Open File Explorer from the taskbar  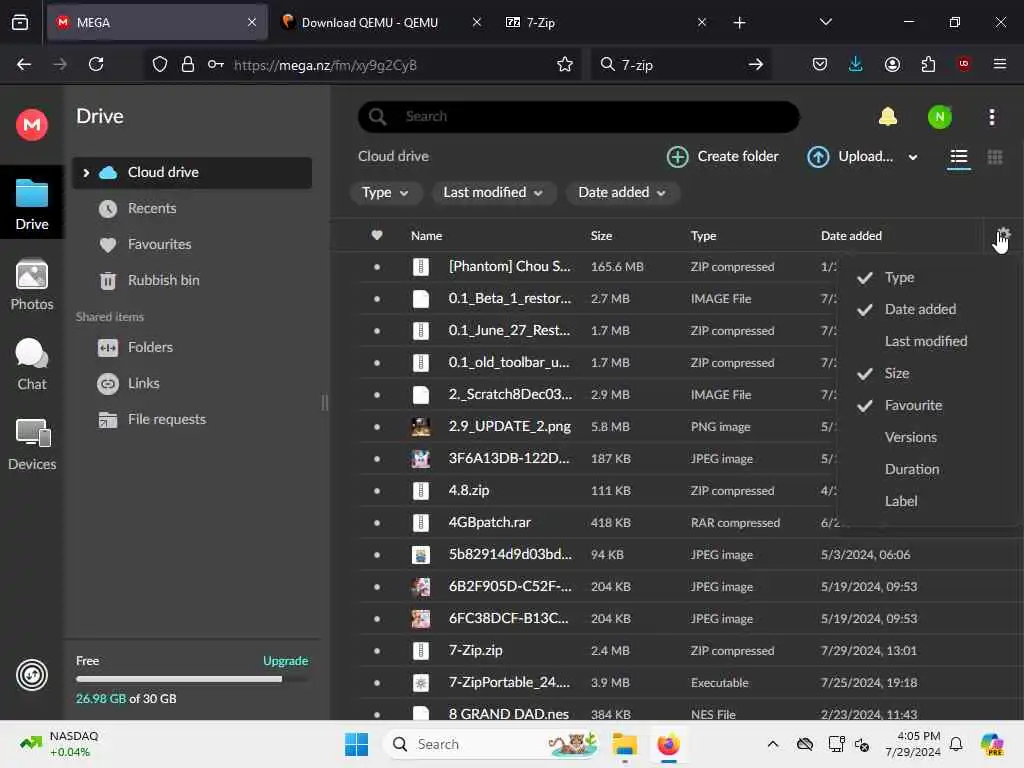pyautogui.click(x=624, y=744)
